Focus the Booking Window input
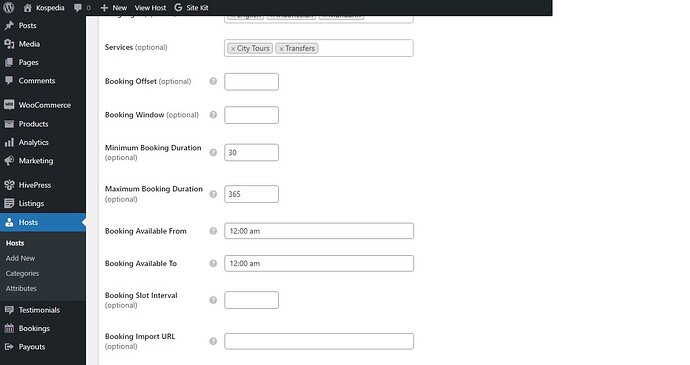 click(251, 115)
